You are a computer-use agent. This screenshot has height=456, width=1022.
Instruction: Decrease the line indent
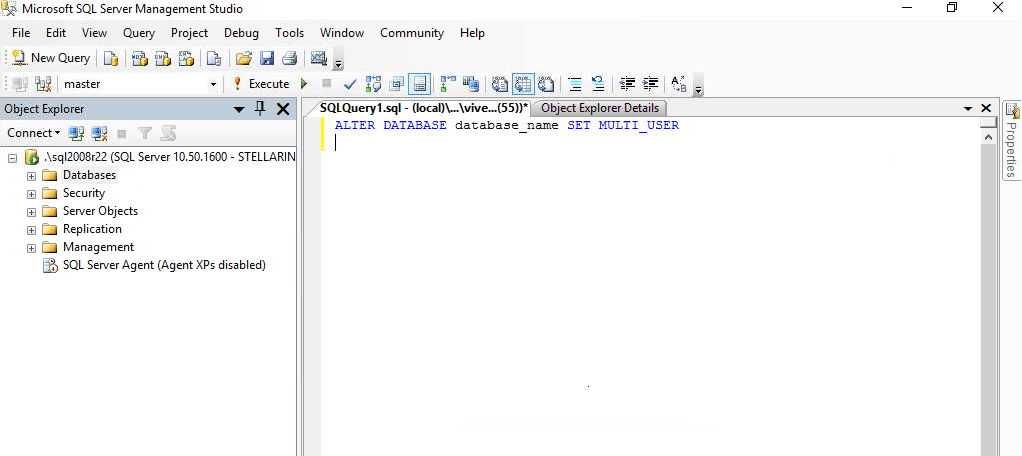(627, 83)
